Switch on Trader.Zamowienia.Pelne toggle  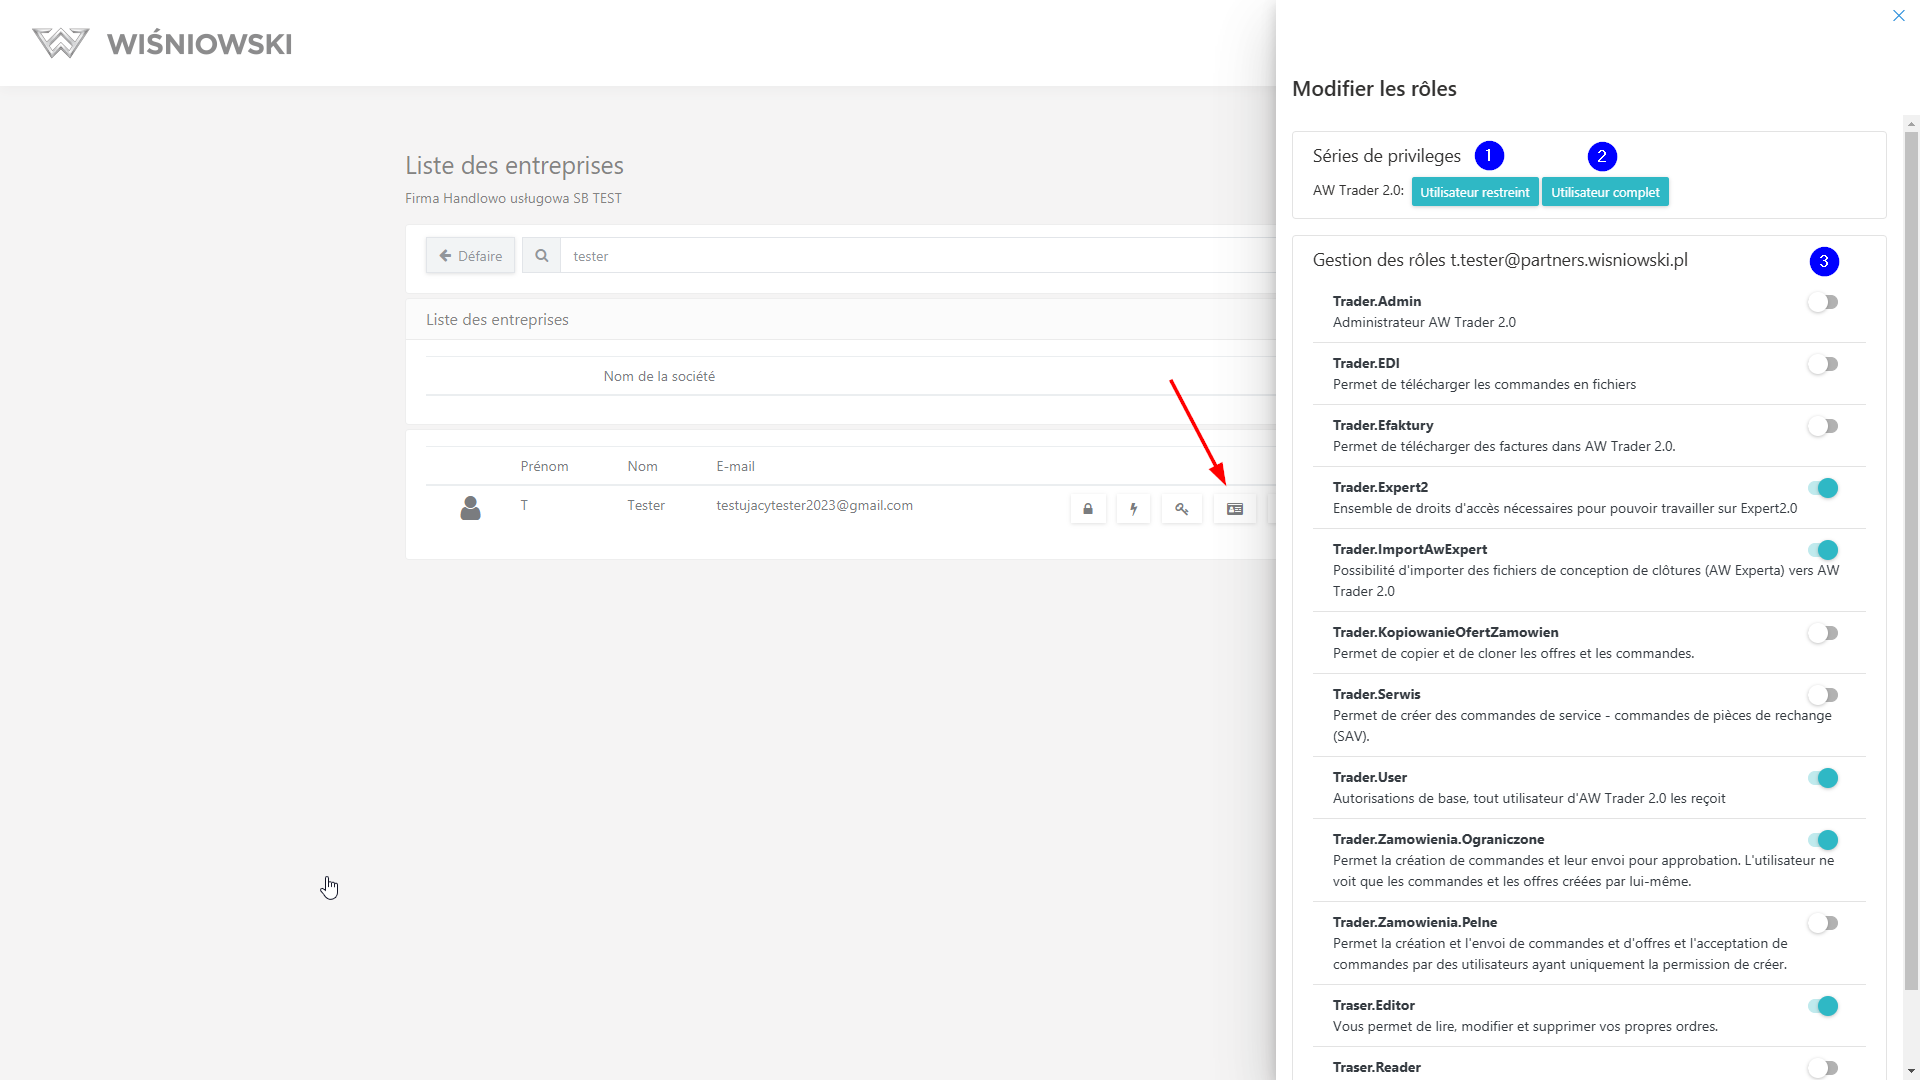tap(1822, 923)
